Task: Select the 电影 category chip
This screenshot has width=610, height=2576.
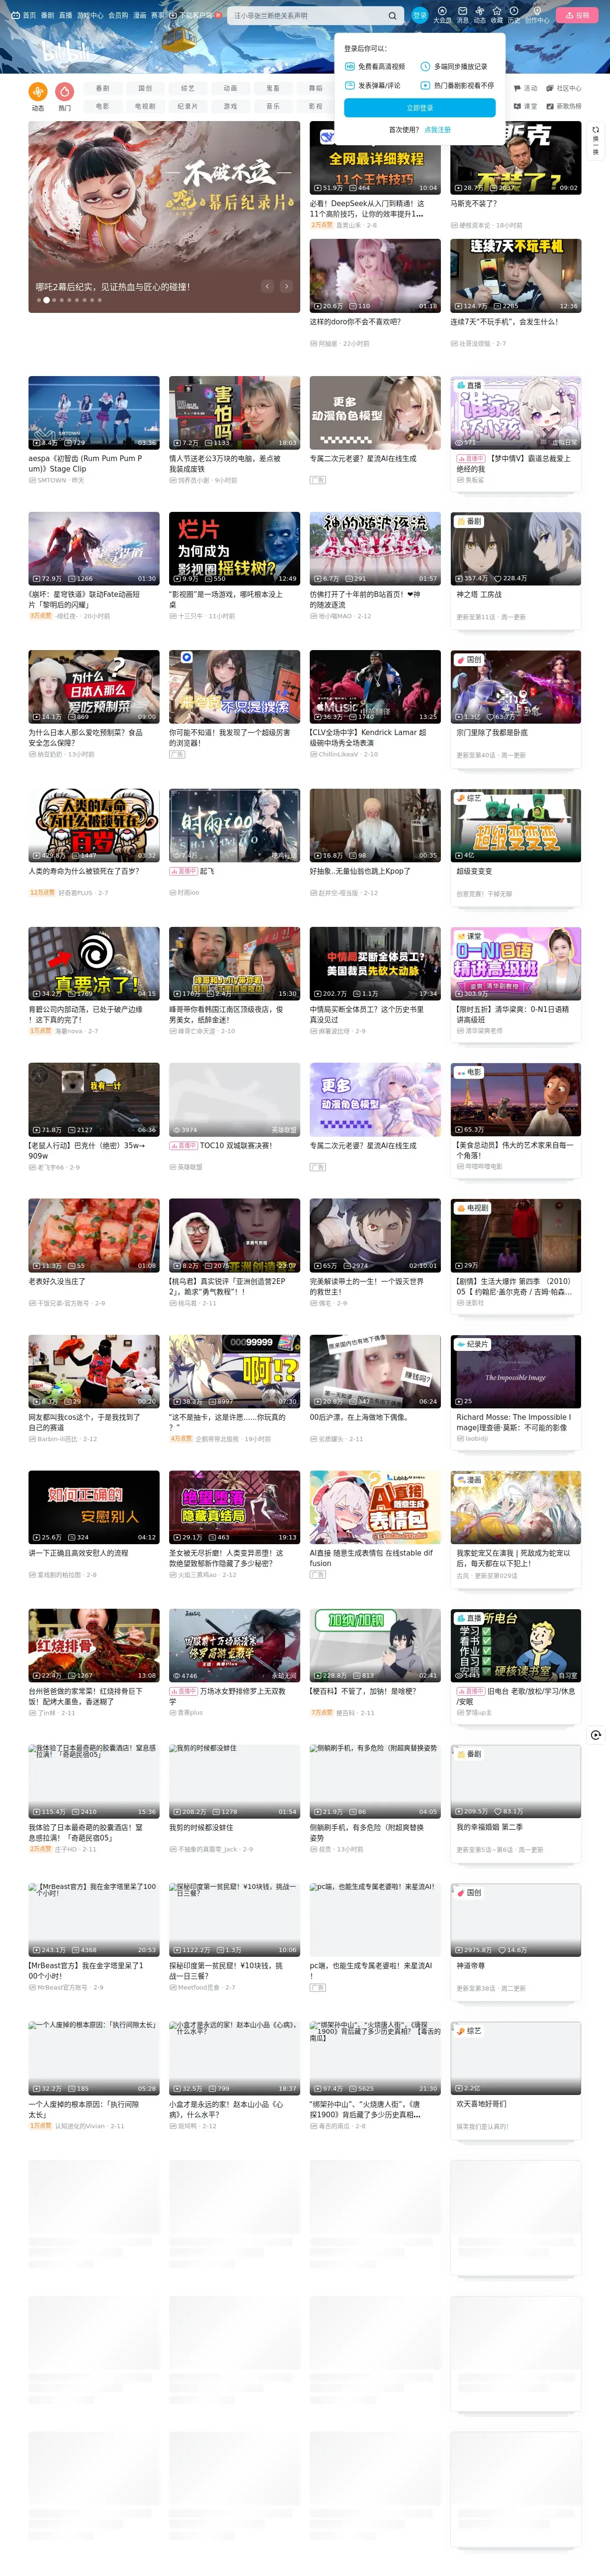Action: coord(102,106)
